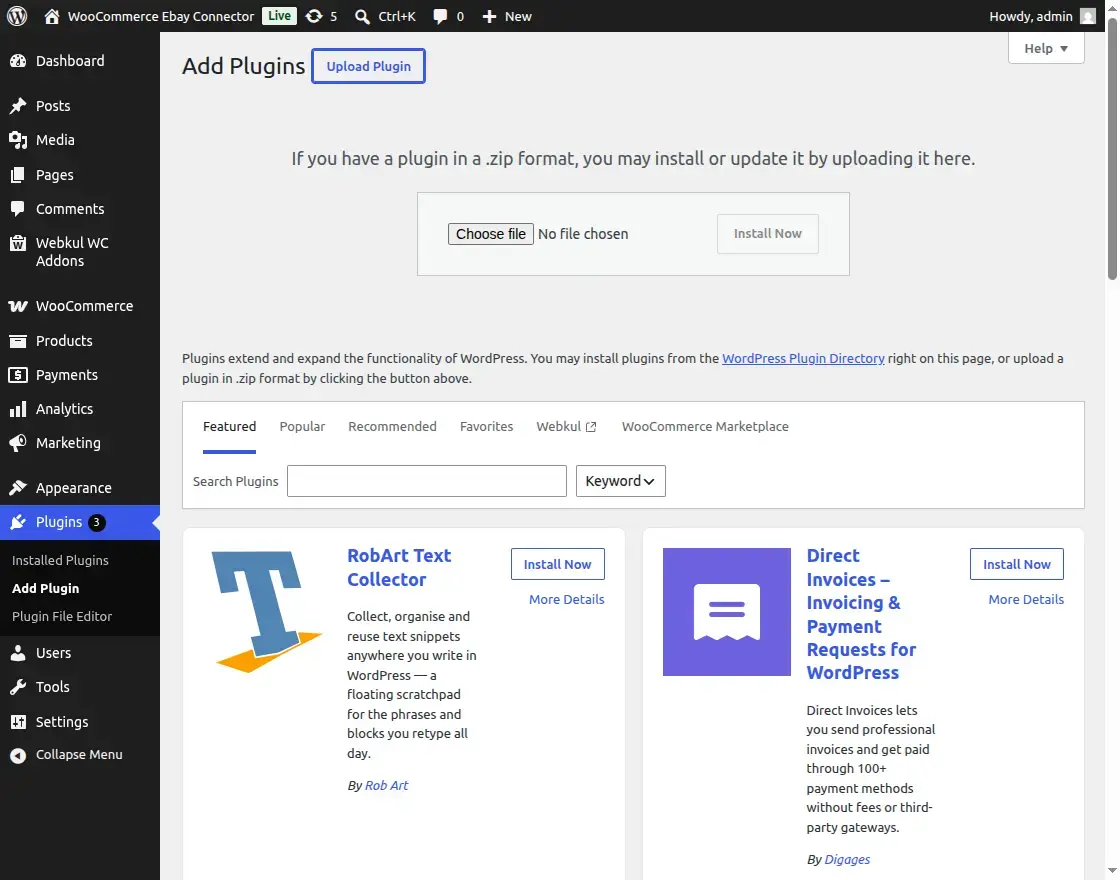Click the home icon in admin bar

tap(51, 16)
